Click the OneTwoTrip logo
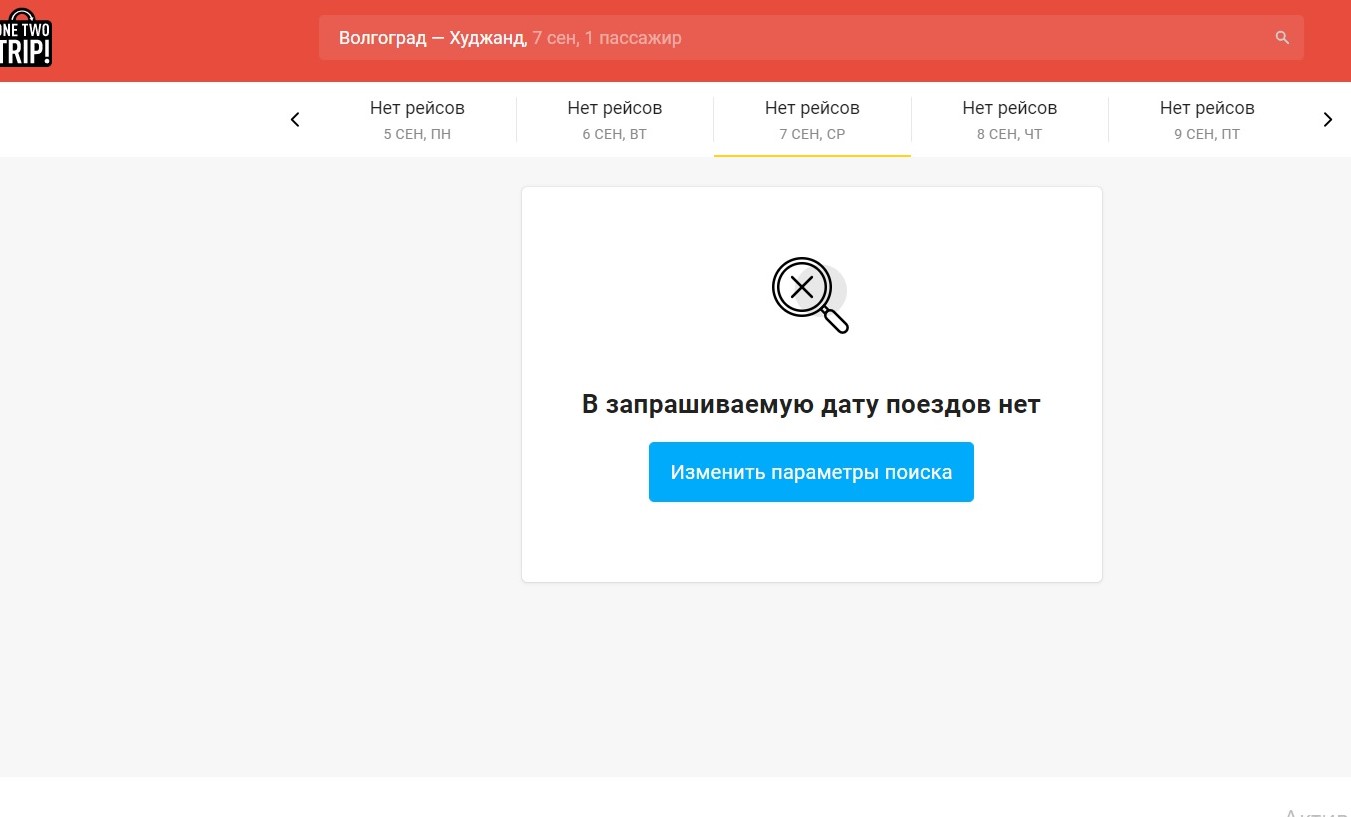 (x=25, y=38)
